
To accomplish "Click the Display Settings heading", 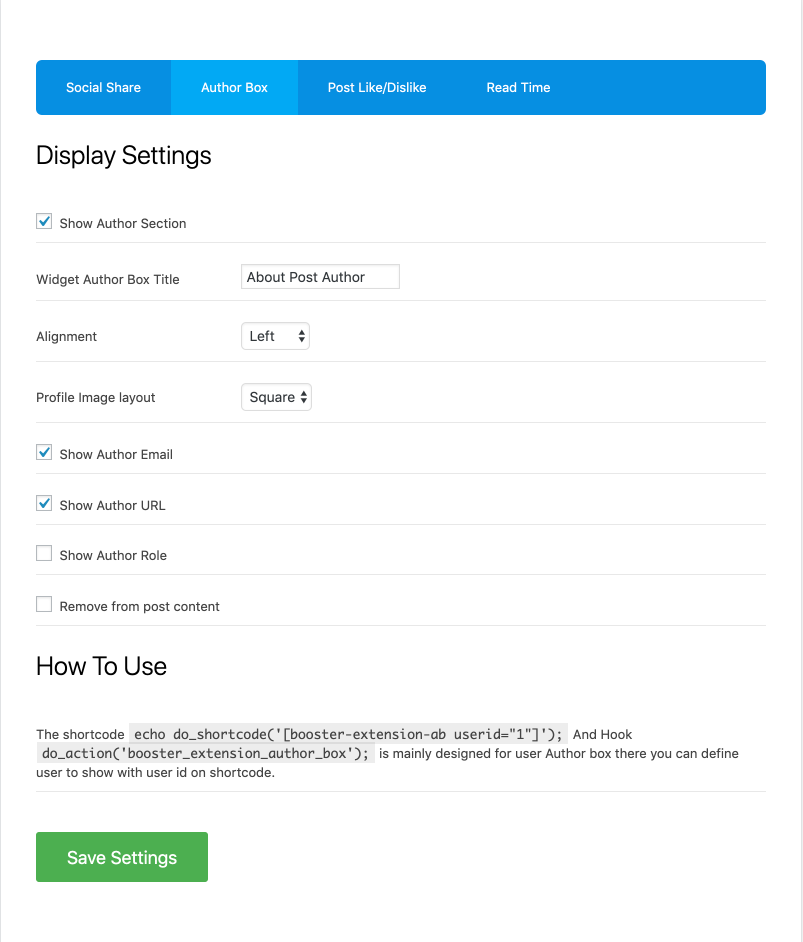I will [124, 155].
